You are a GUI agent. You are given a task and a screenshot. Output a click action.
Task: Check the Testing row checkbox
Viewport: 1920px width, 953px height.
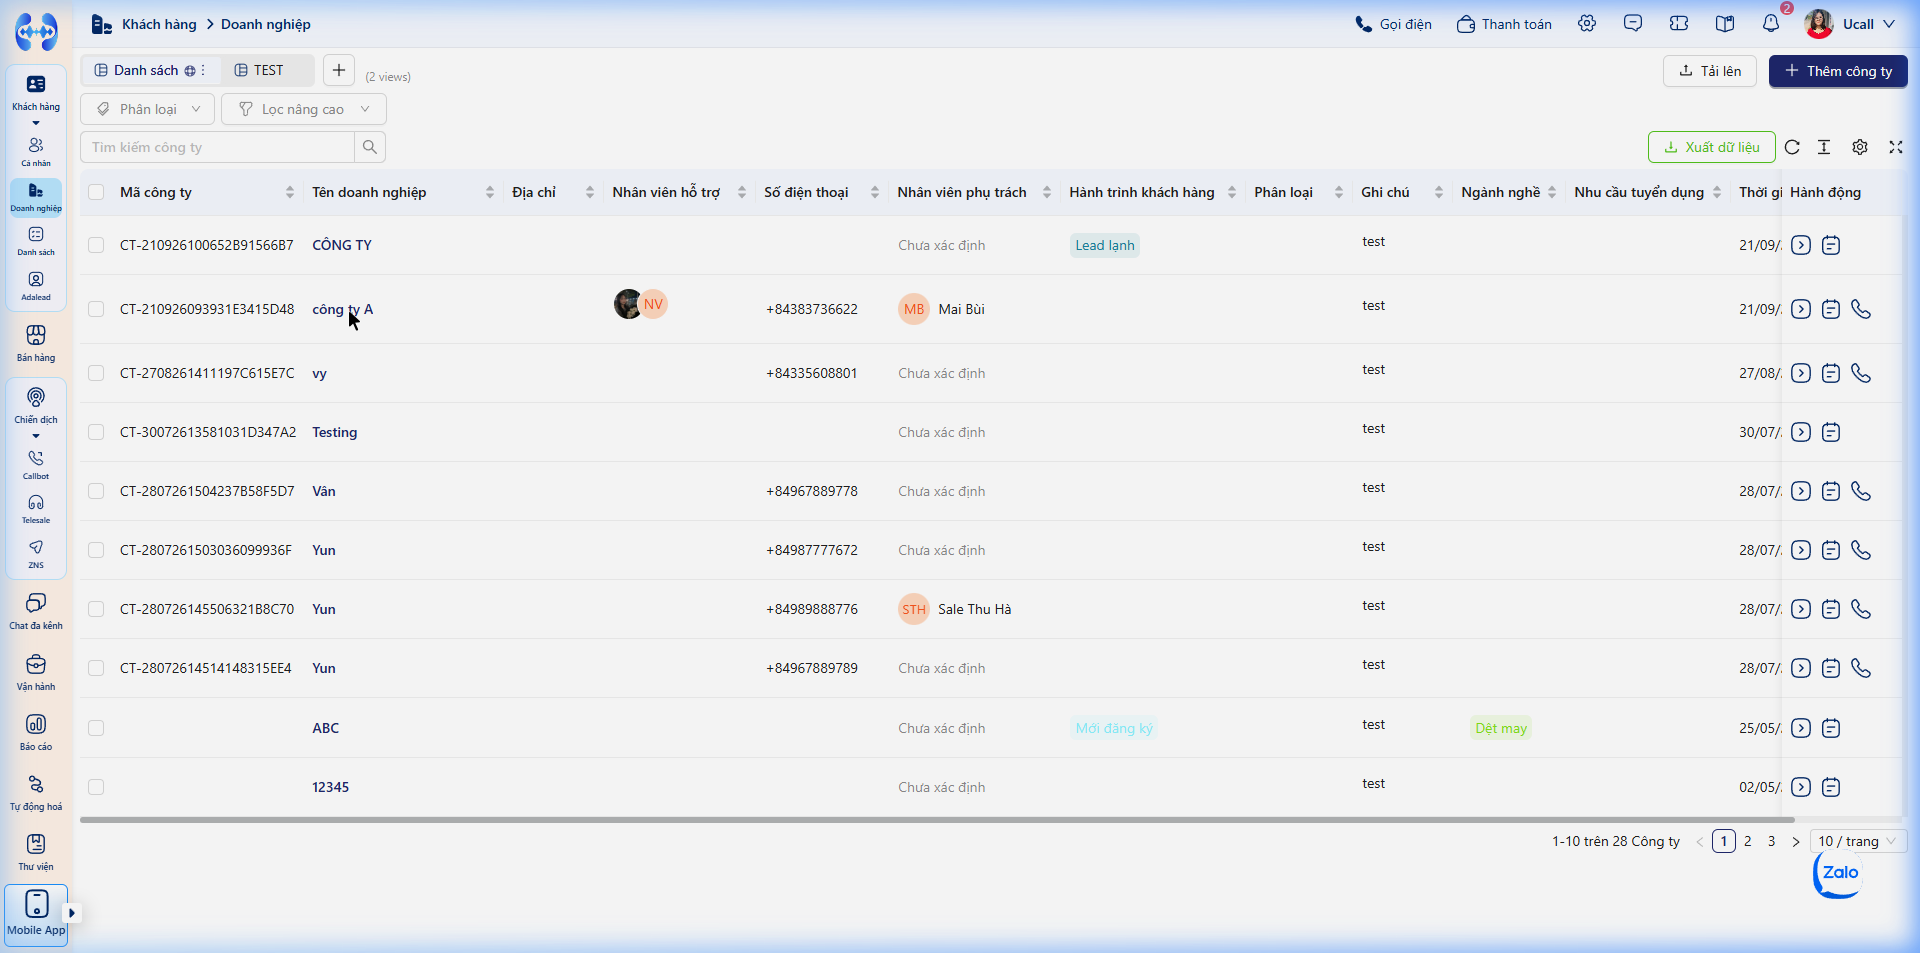click(x=96, y=432)
